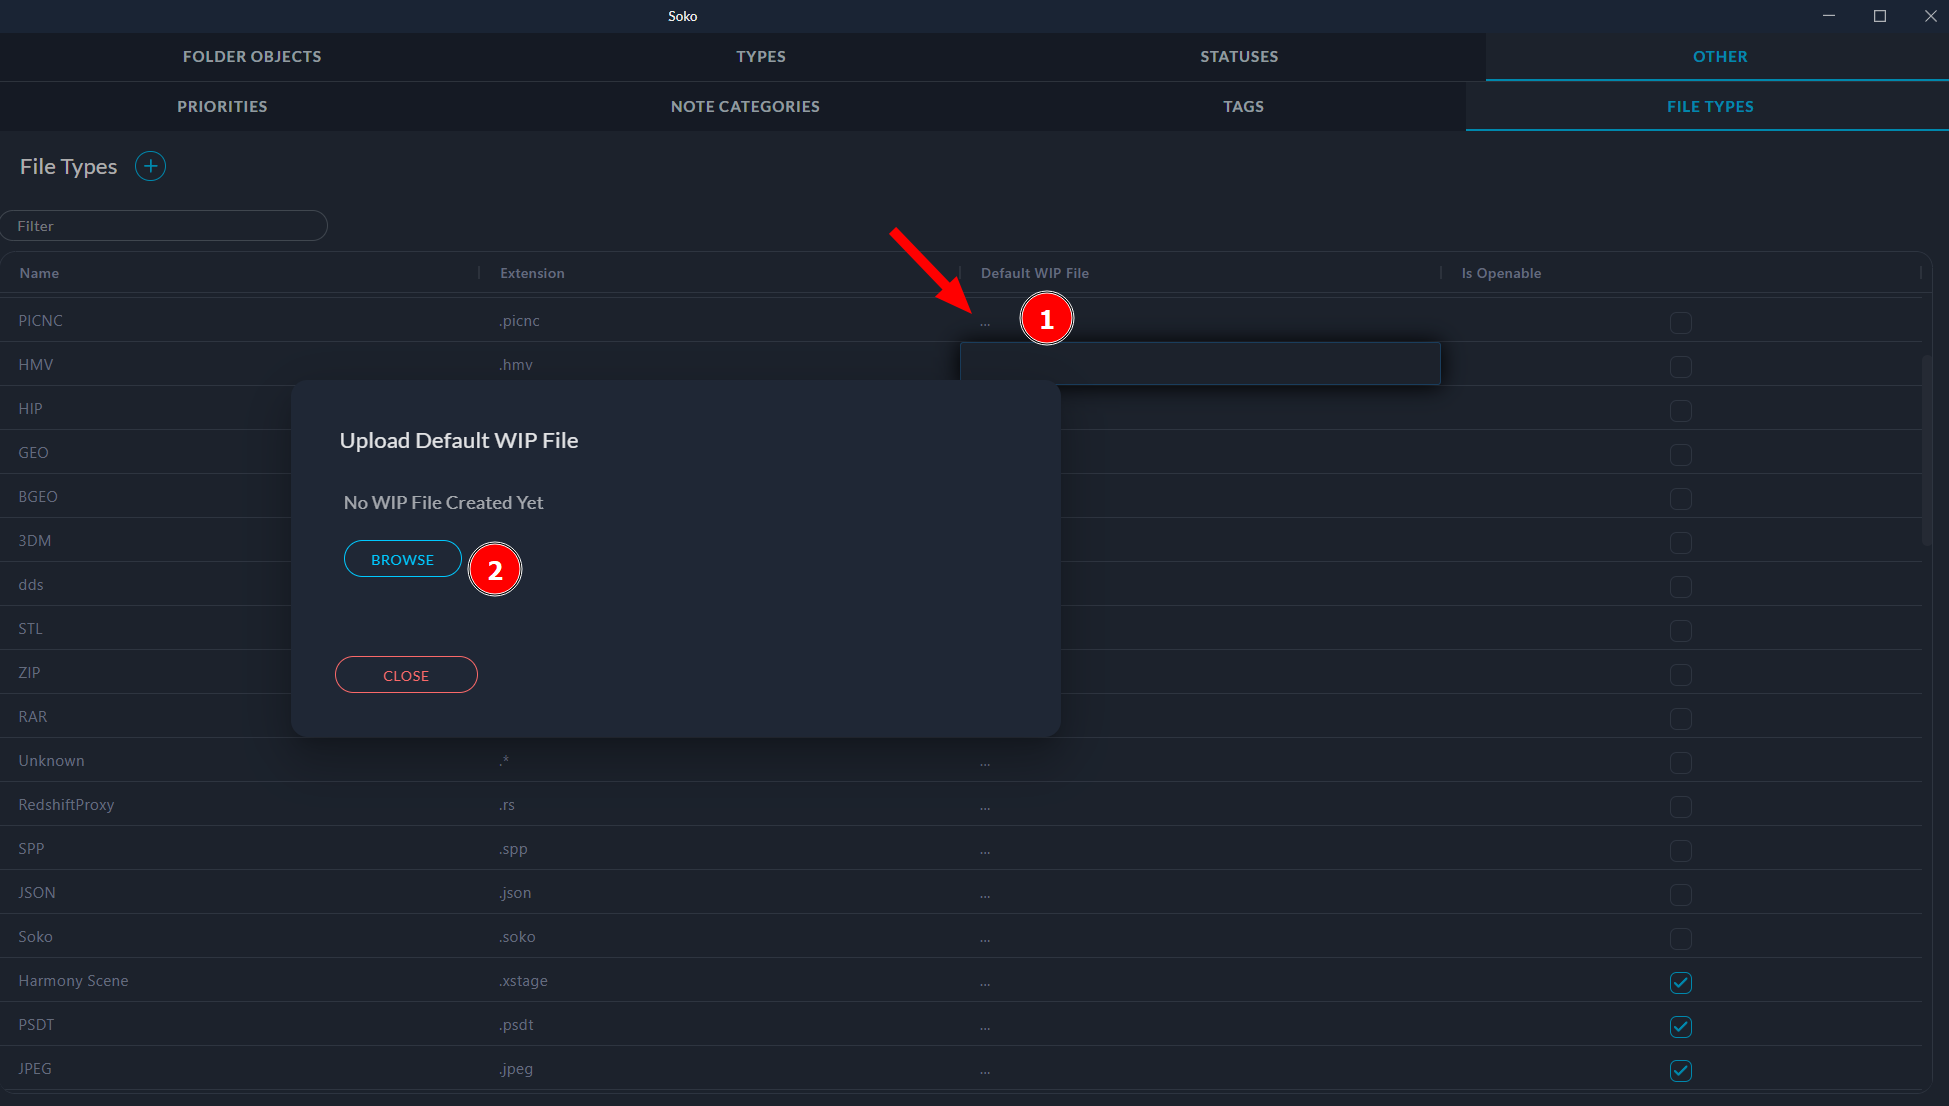
Task: Open the Note Categories sub-tab
Action: point(745,107)
